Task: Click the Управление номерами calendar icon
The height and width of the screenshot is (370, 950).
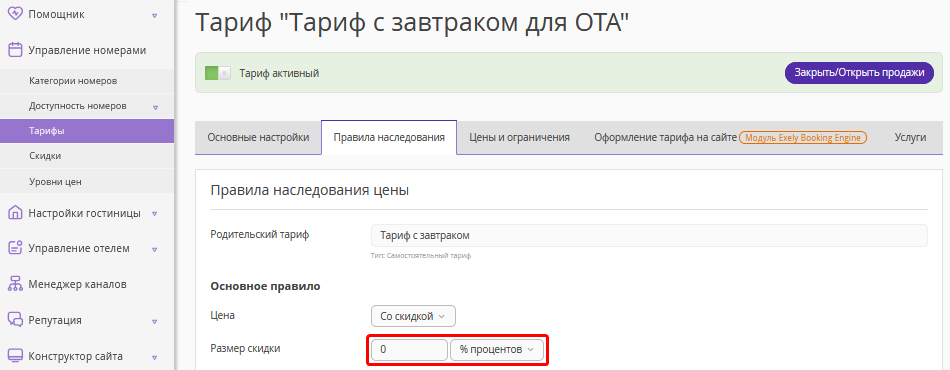Action: [15, 50]
